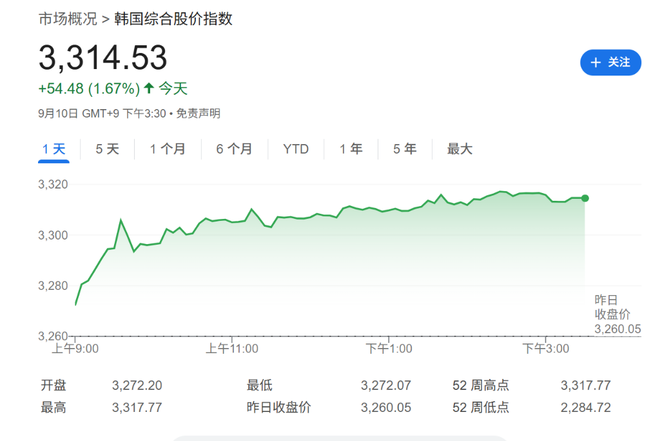
Task: Open the 市场概况 breadcrumb link
Action: pos(68,19)
